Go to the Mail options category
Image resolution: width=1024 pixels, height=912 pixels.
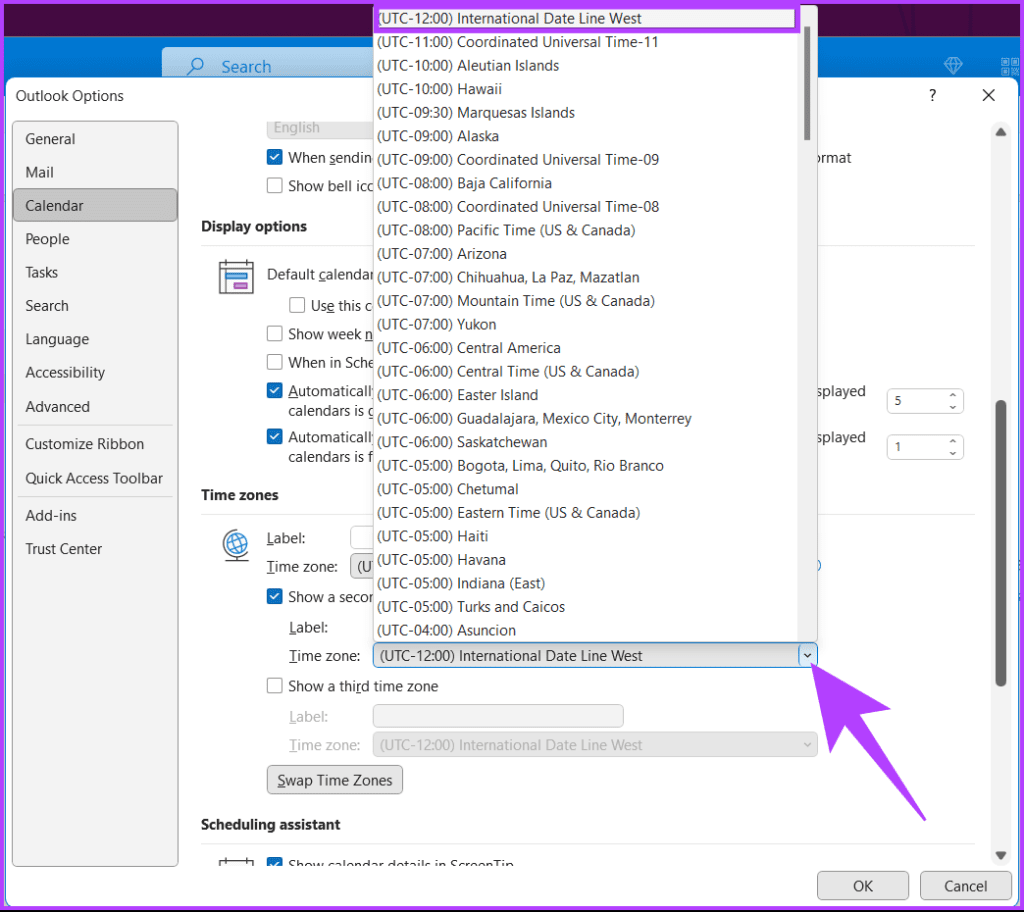95,172
